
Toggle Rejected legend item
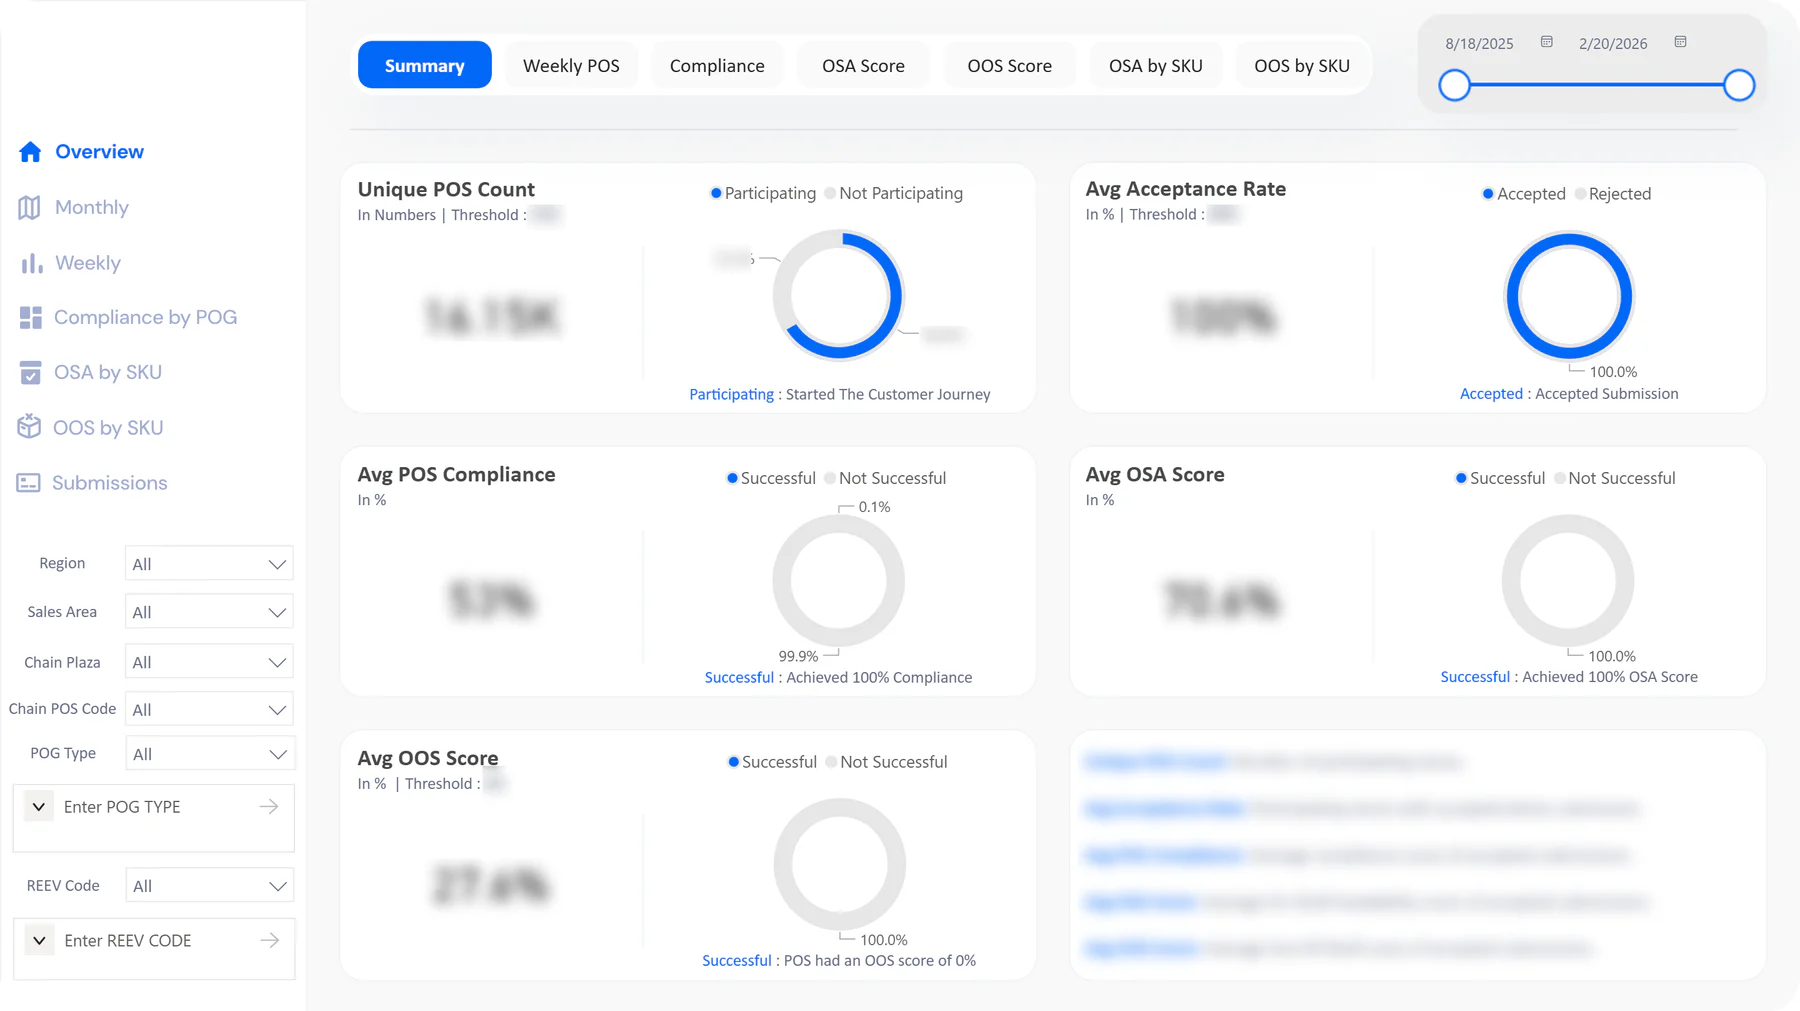pyautogui.click(x=1613, y=194)
